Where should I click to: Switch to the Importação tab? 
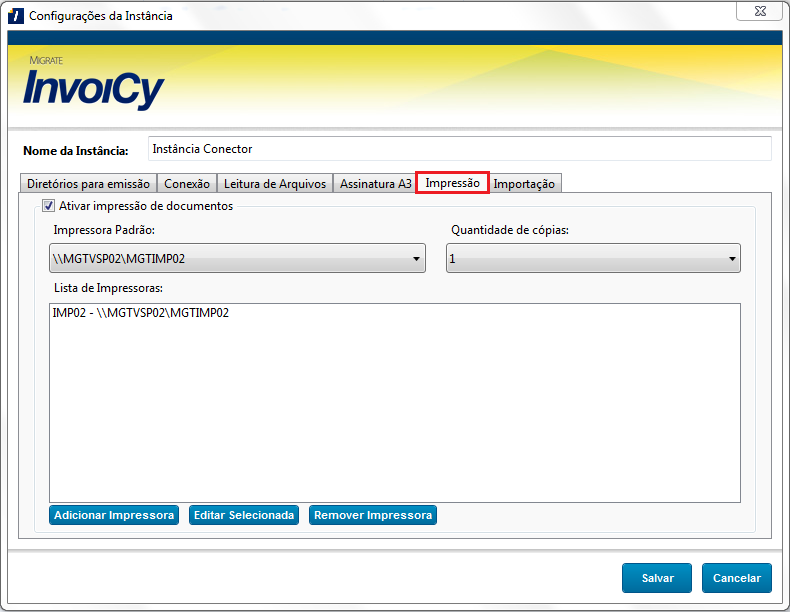(524, 184)
